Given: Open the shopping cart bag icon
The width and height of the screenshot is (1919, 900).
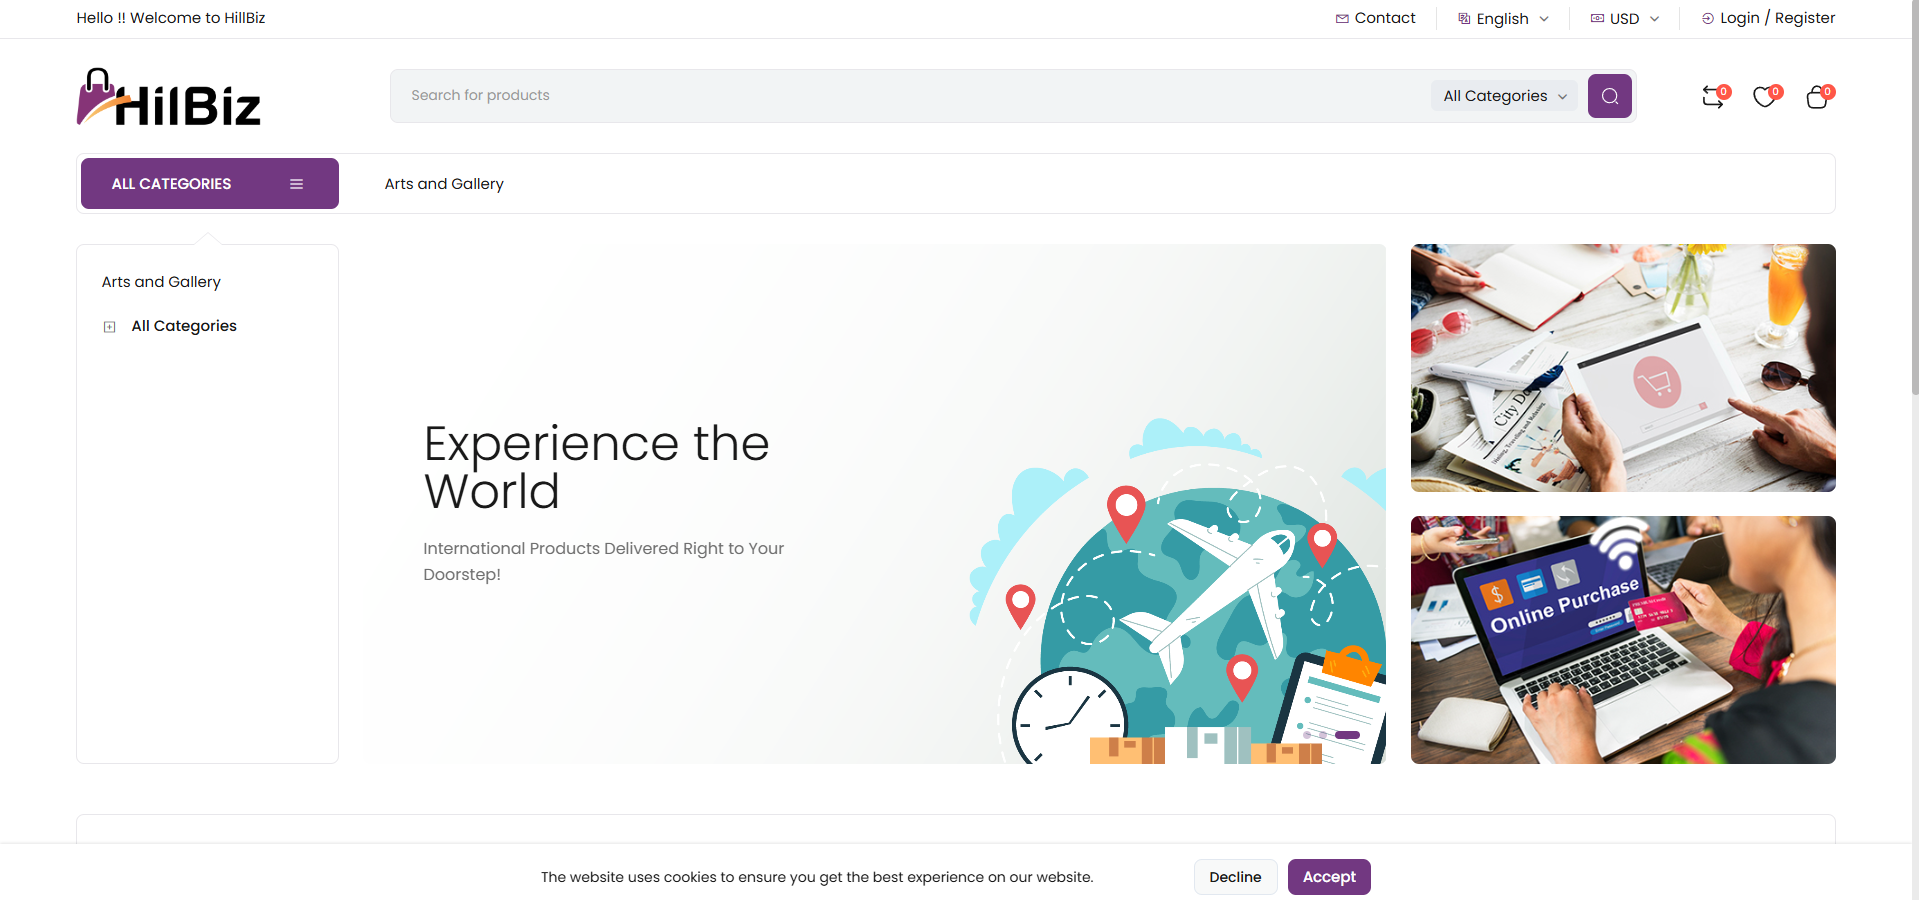Looking at the screenshot, I should coord(1817,97).
